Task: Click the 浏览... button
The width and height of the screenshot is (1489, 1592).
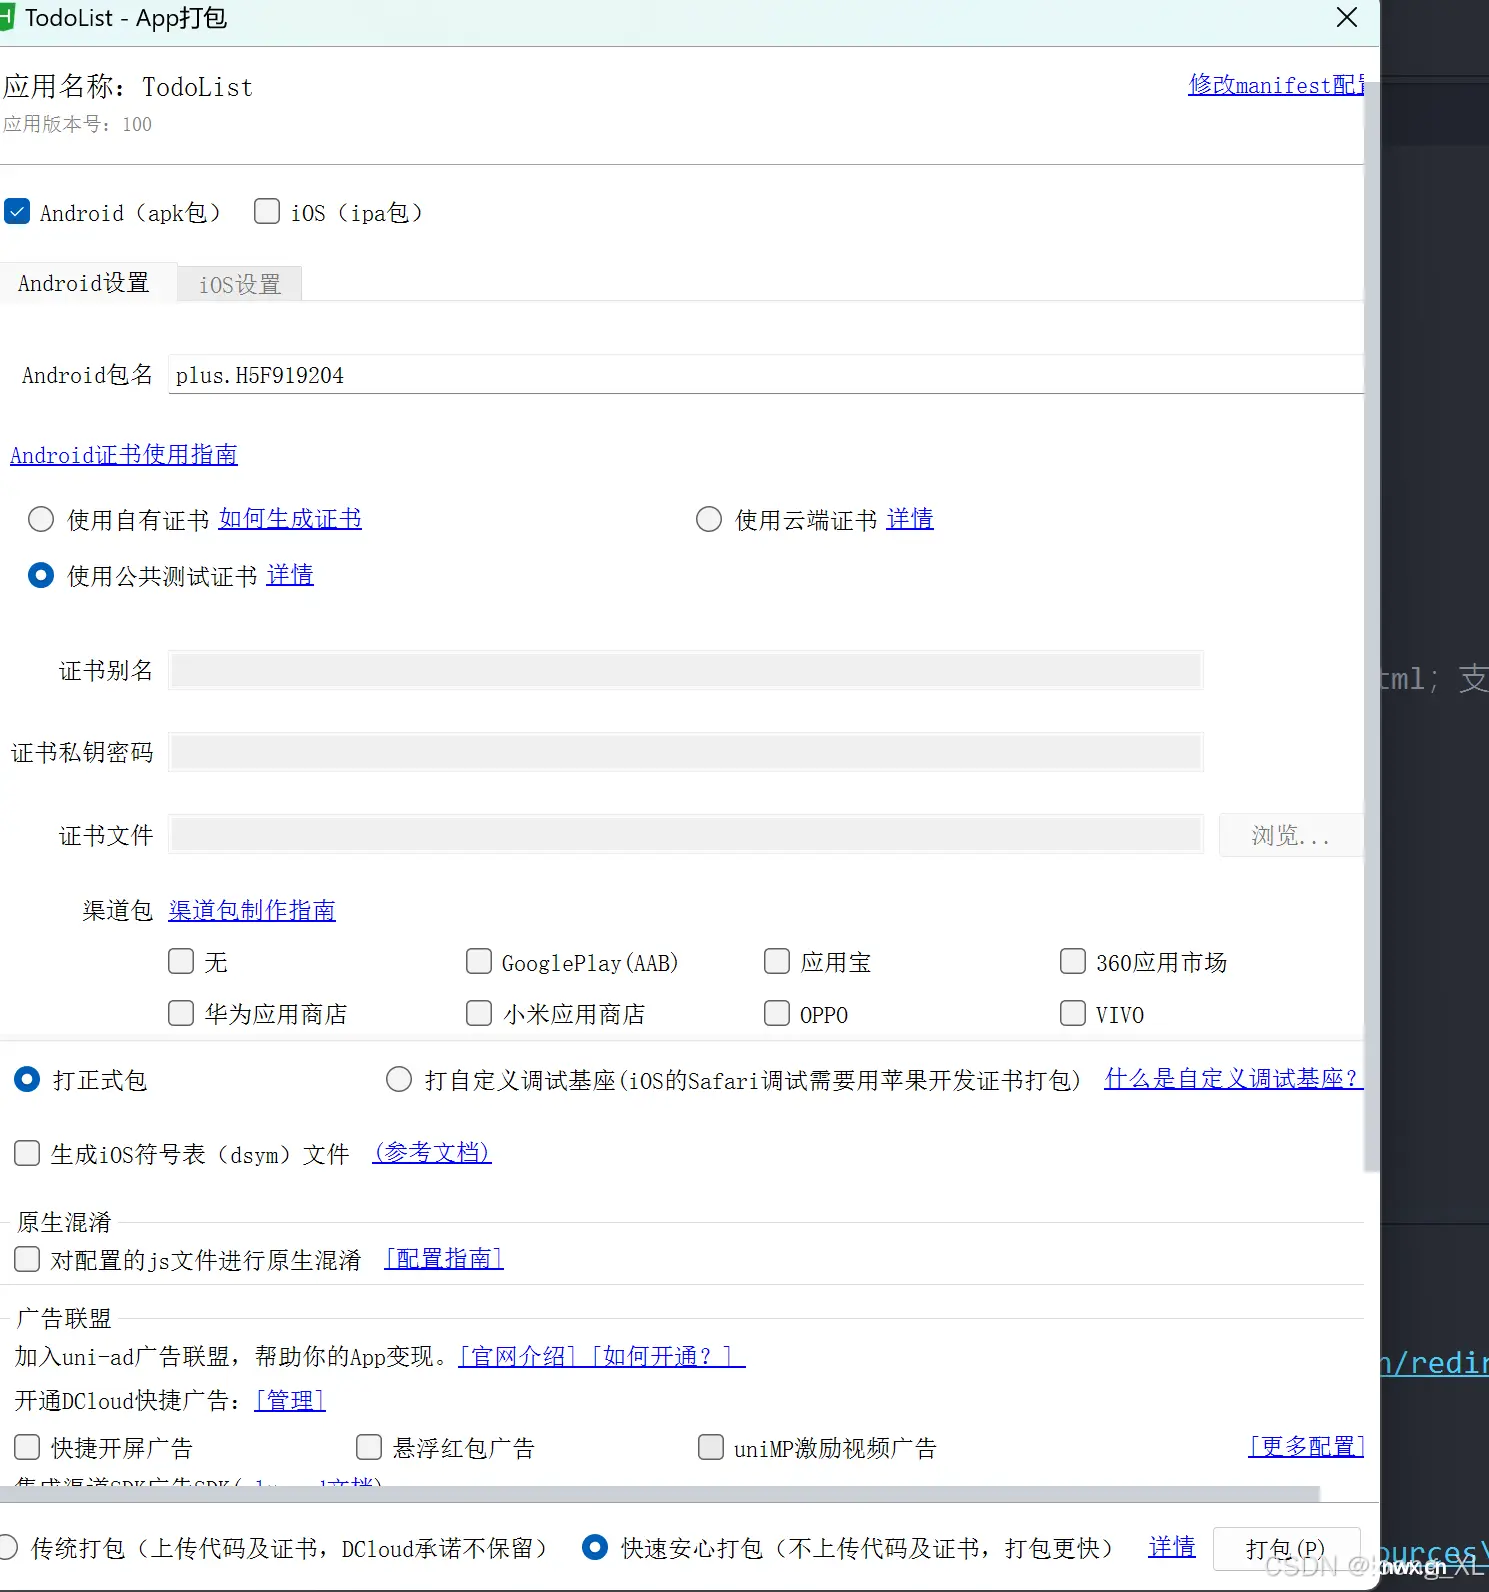Action: click(1290, 835)
